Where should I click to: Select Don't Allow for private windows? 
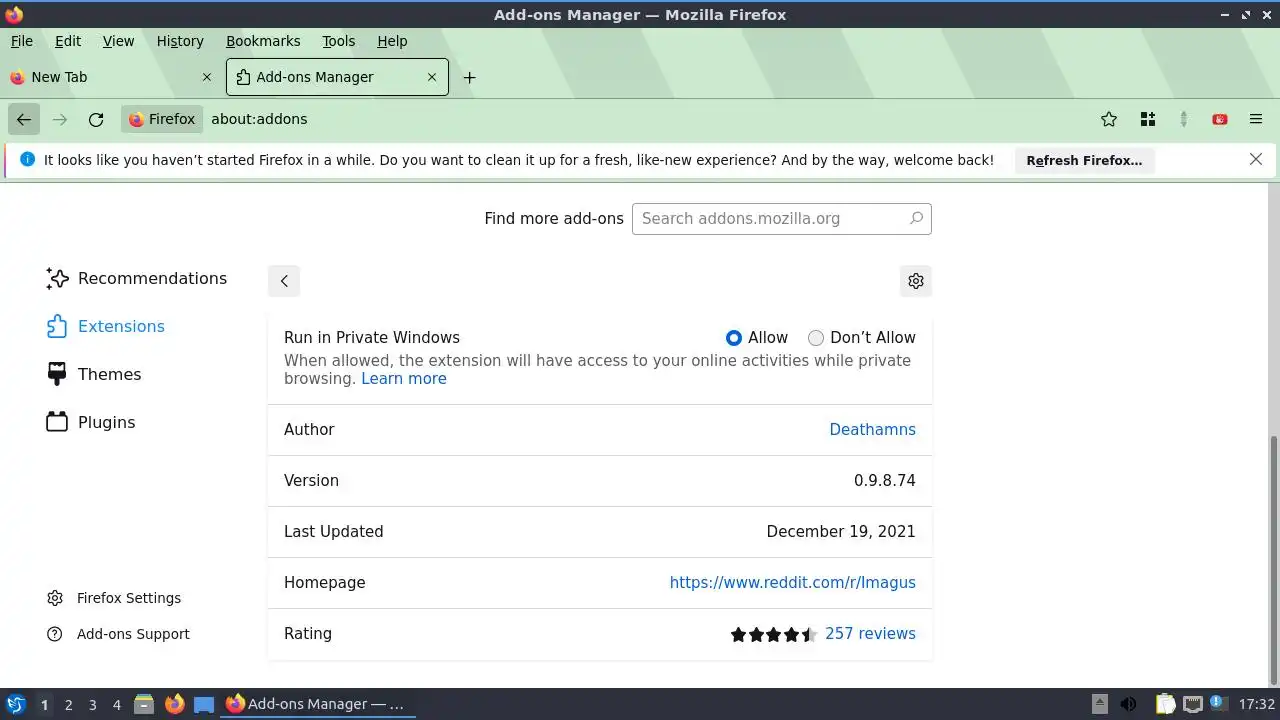816,338
